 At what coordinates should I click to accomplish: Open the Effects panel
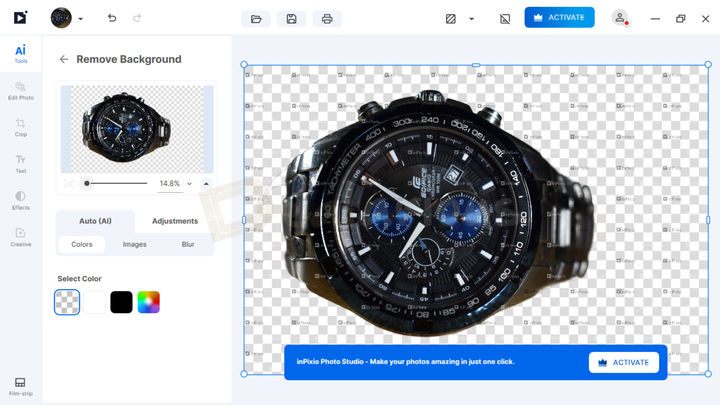pyautogui.click(x=20, y=200)
